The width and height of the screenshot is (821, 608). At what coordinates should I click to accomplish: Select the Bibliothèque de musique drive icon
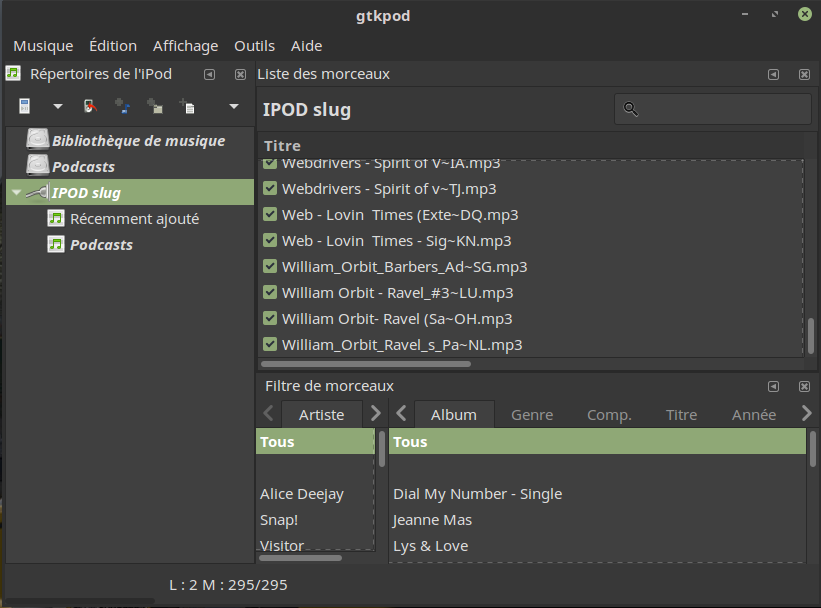click(37, 140)
